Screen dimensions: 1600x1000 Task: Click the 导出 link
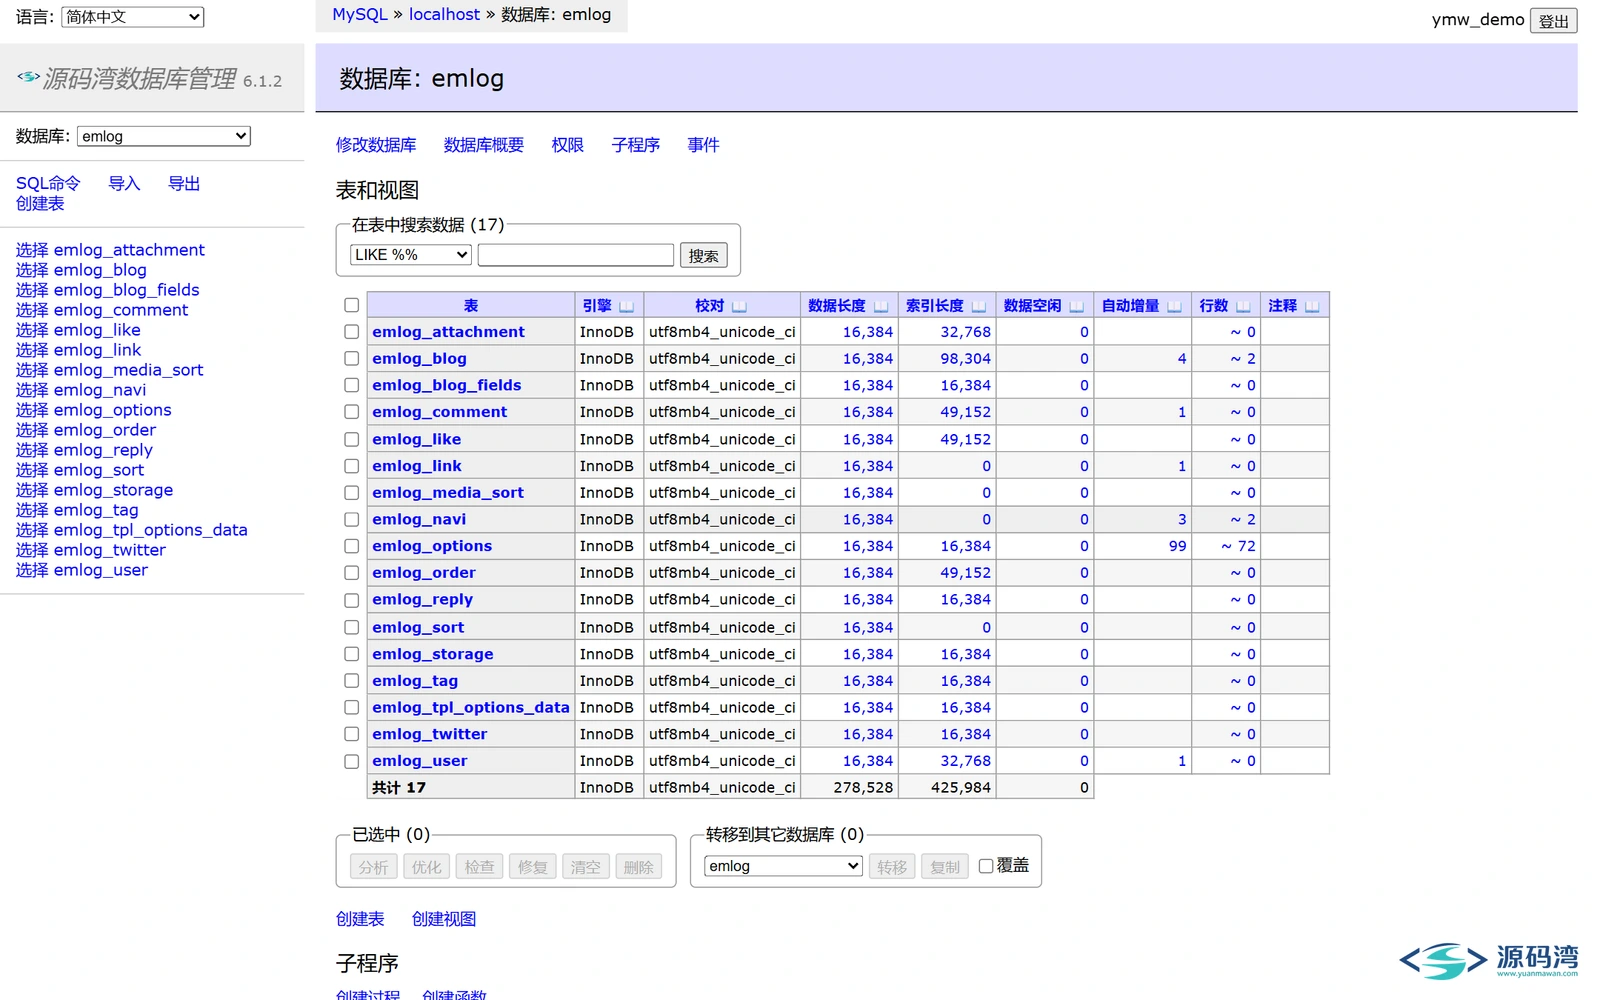coord(184,183)
